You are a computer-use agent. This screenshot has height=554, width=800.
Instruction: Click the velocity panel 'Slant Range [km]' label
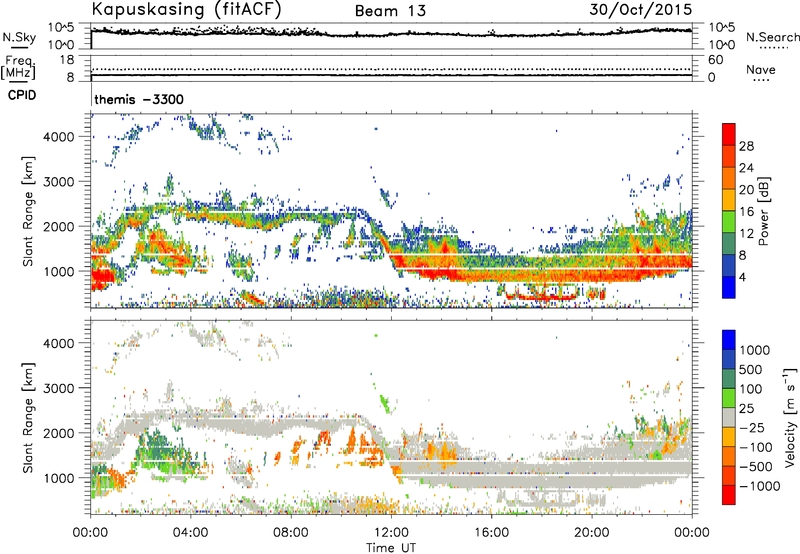click(28, 417)
